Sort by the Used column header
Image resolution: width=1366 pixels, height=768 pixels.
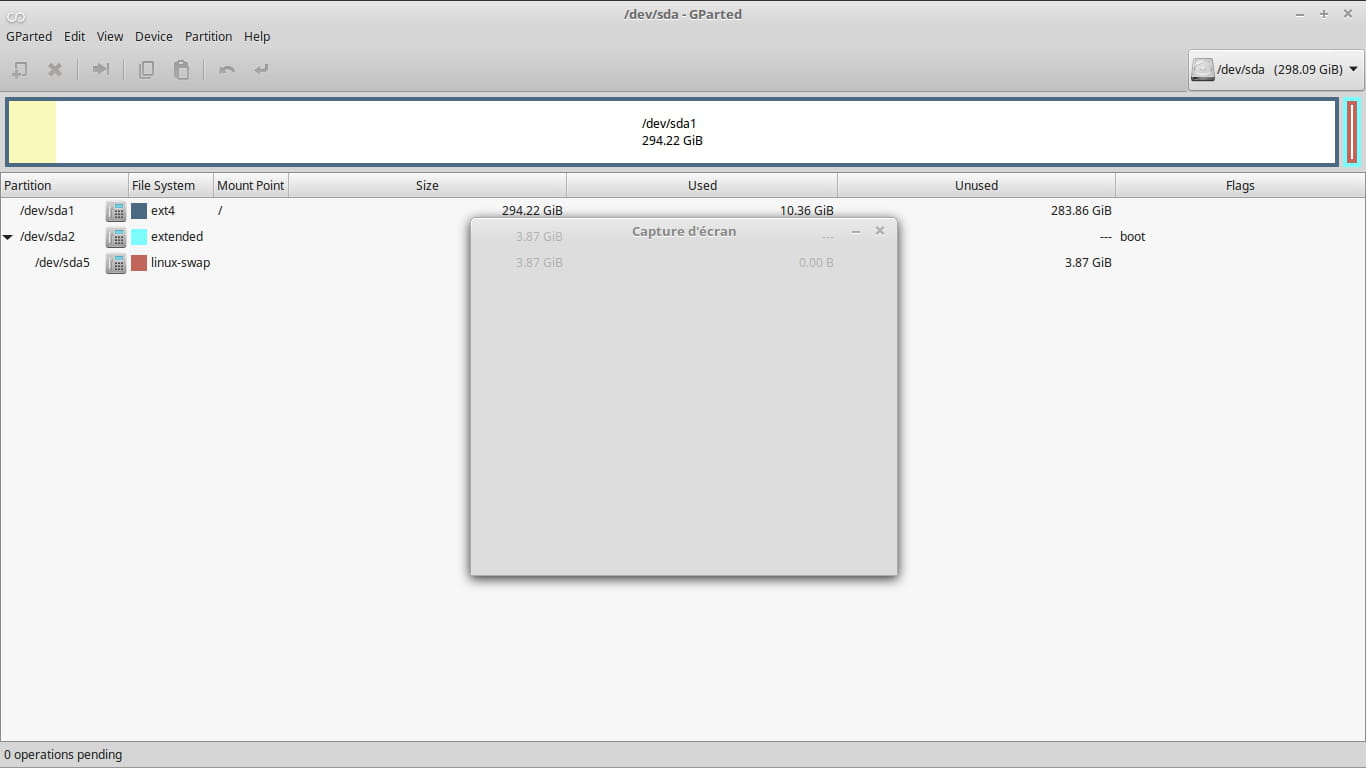[702, 185]
